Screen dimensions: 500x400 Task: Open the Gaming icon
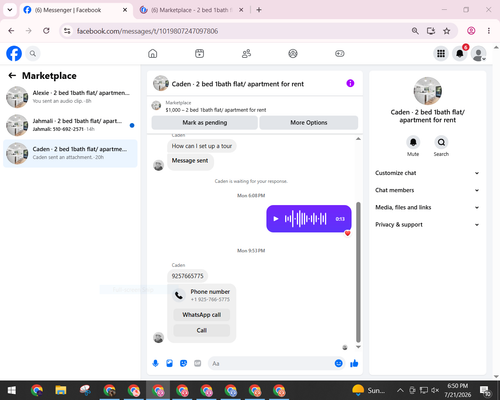340,53
